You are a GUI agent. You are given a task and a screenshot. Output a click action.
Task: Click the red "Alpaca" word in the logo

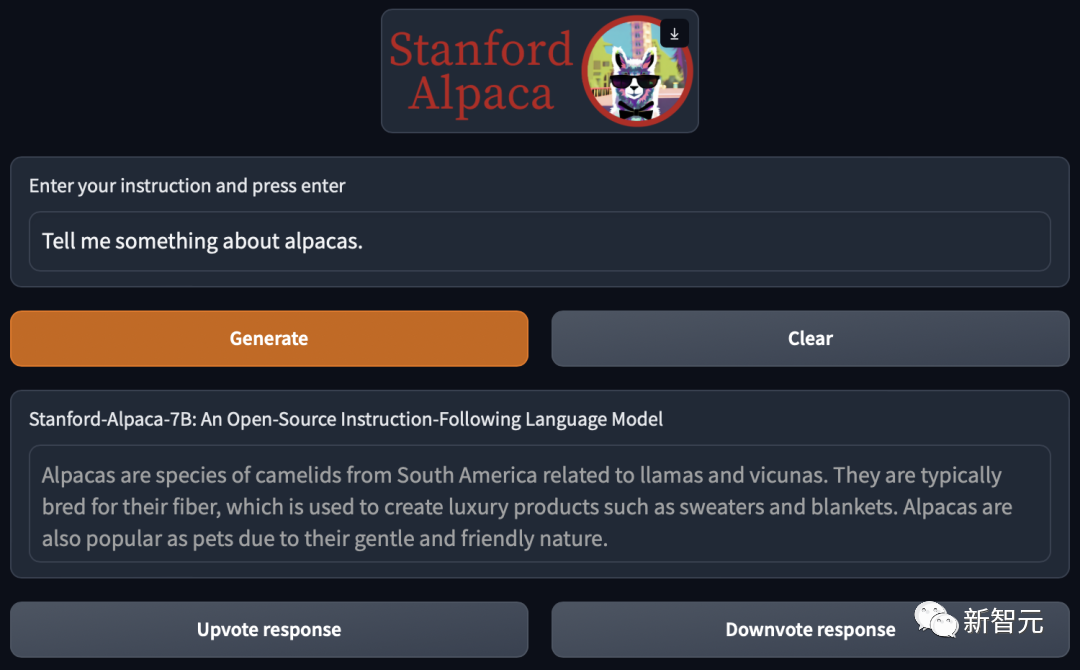click(480, 95)
